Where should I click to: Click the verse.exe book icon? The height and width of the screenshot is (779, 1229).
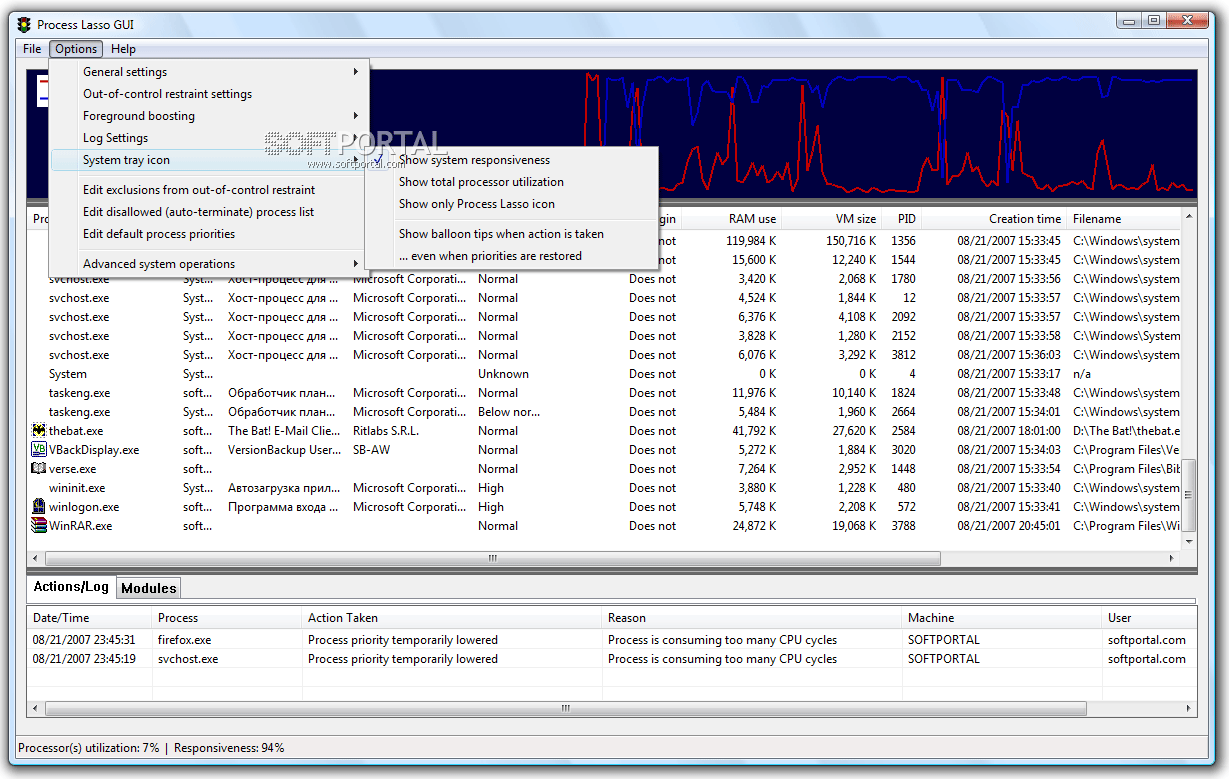pos(40,469)
